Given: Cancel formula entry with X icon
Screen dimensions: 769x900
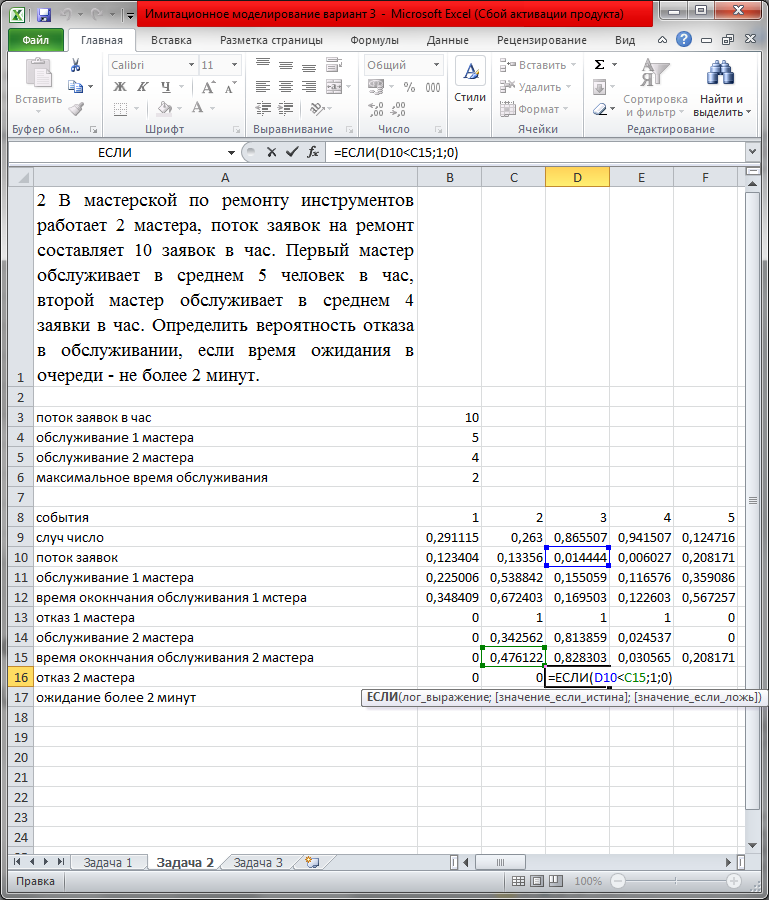Looking at the screenshot, I should tap(271, 152).
